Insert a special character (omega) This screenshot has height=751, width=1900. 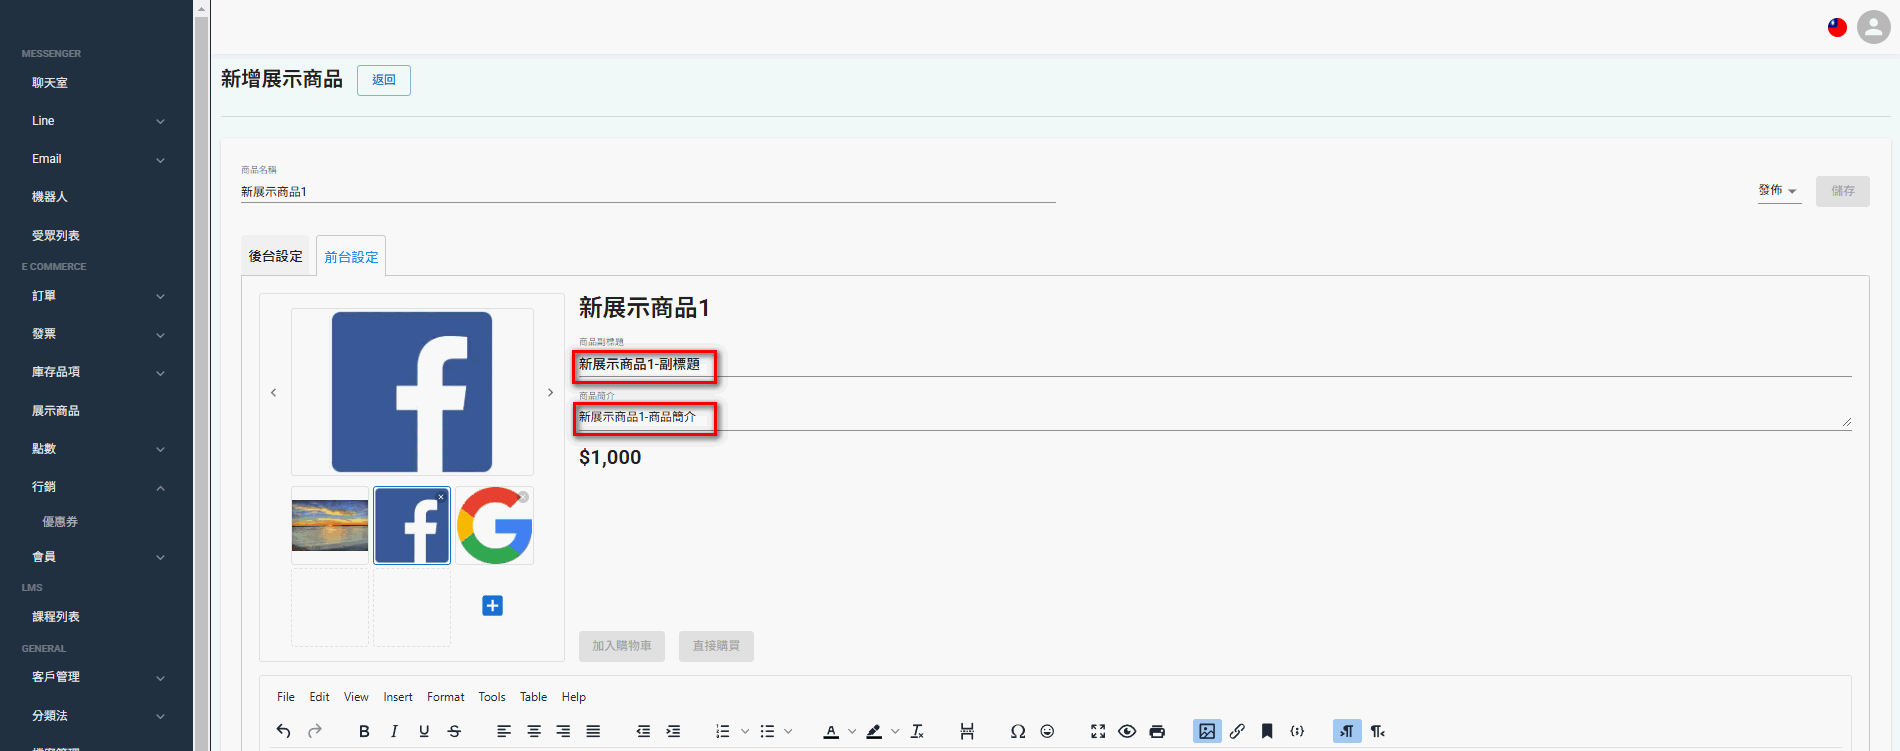pyautogui.click(x=1018, y=731)
